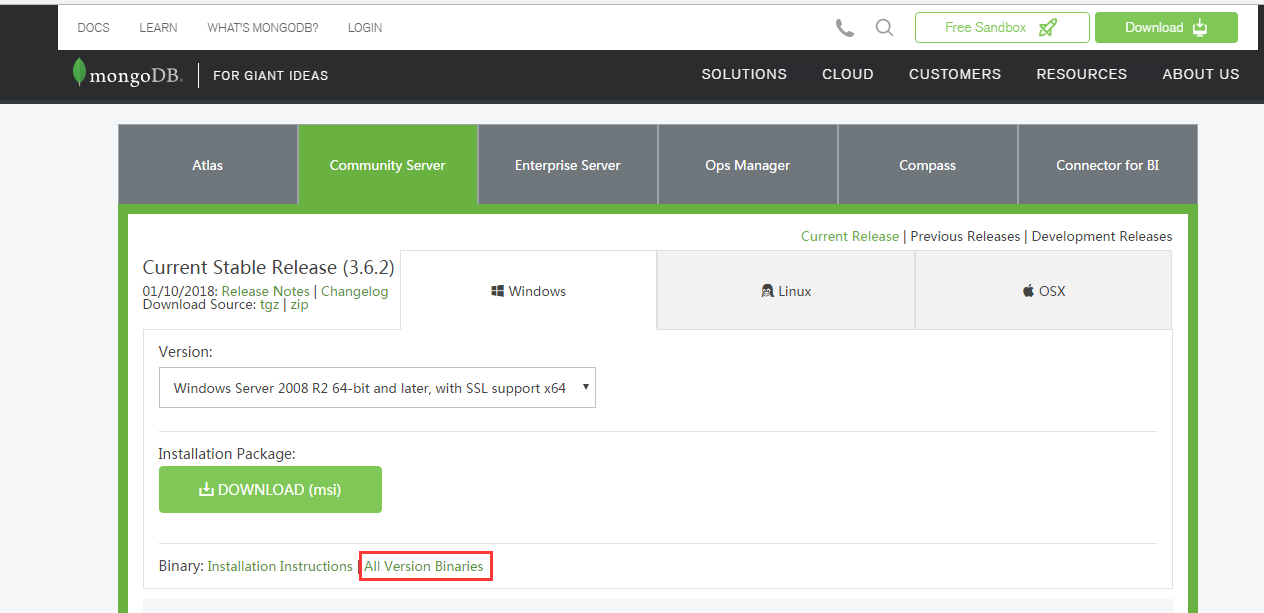This screenshot has height=613, width=1264.
Task: Click the top Download button
Action: 1166,27
